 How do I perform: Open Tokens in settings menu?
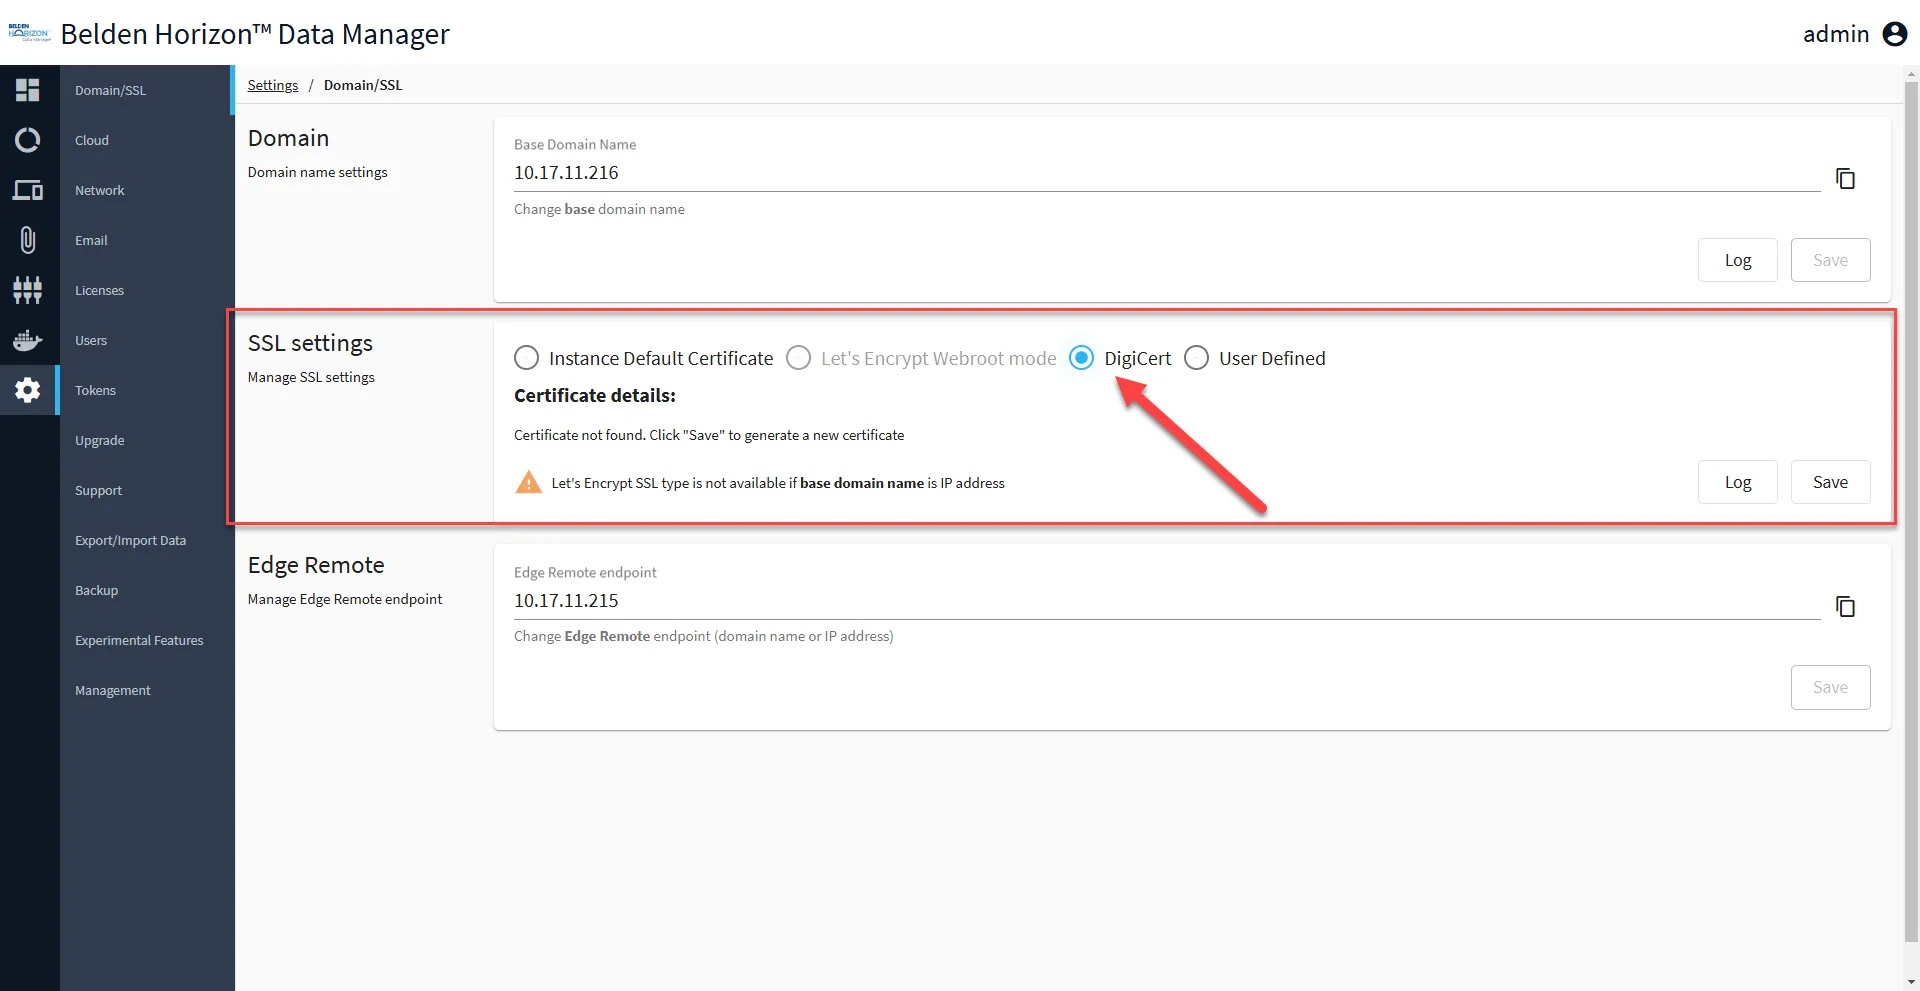(x=147, y=390)
